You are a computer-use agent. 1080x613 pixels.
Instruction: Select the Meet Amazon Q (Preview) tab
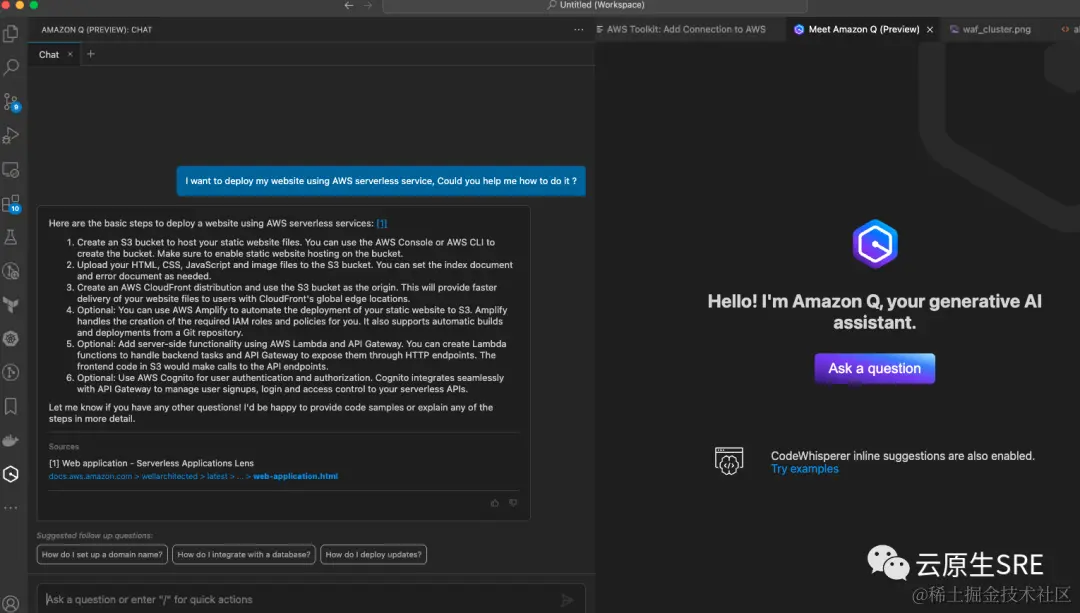[864, 30]
